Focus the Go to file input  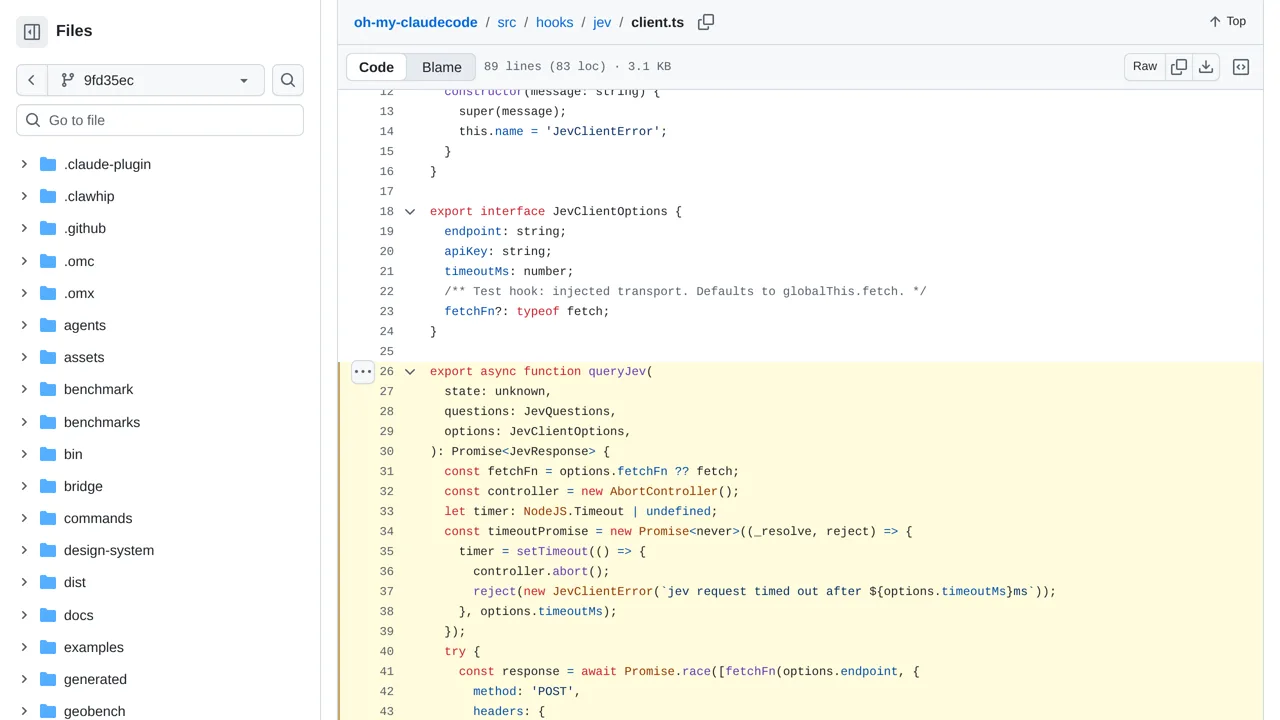tap(160, 120)
